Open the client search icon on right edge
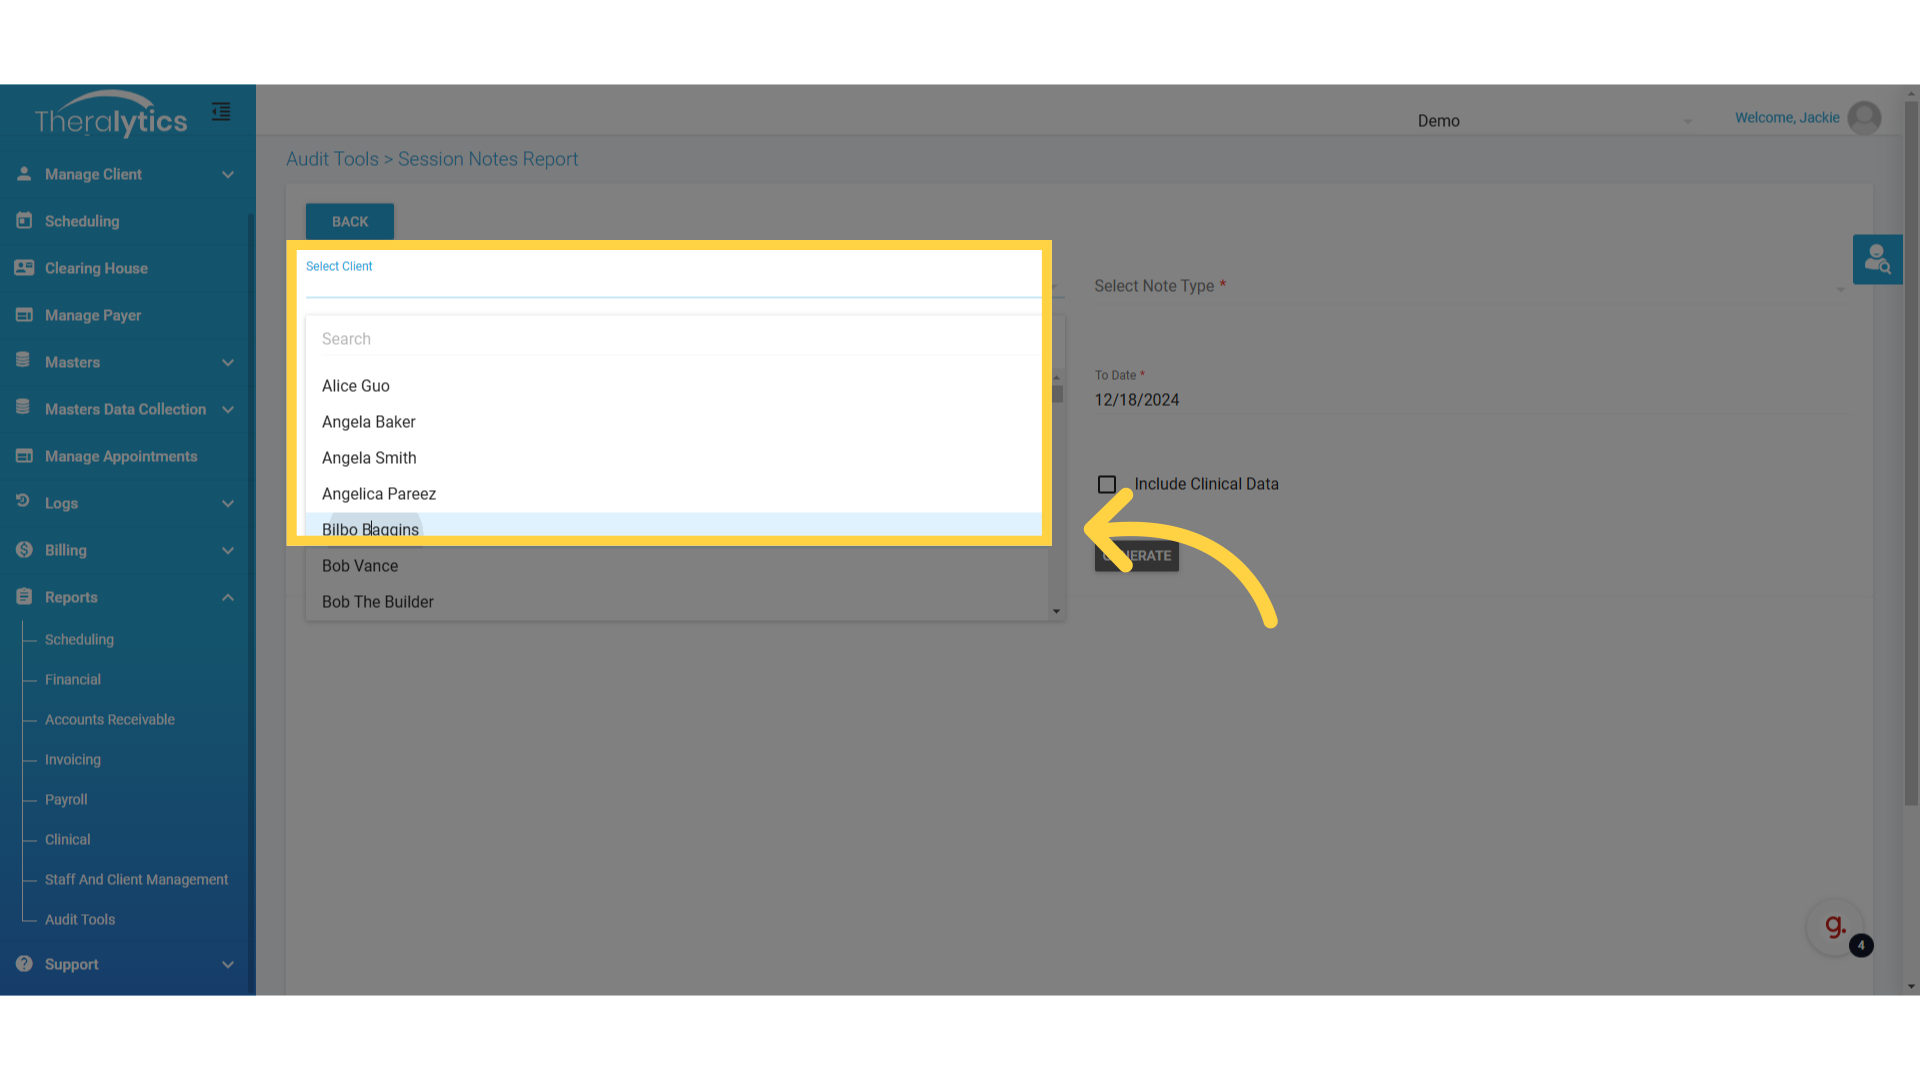The height and width of the screenshot is (1080, 1920). point(1877,260)
